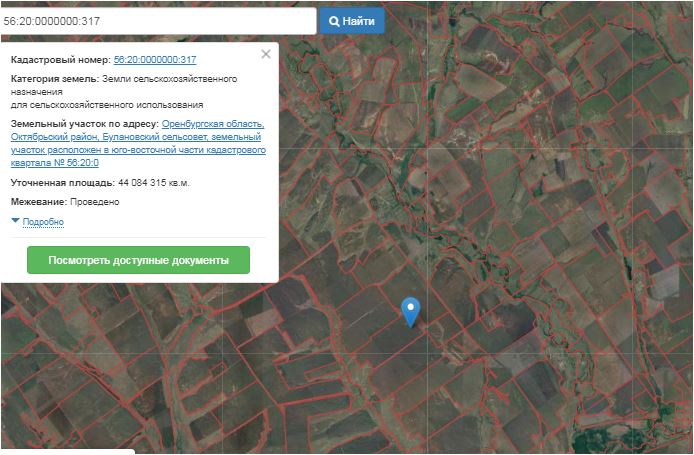Click the Категория земель label

coord(54,78)
